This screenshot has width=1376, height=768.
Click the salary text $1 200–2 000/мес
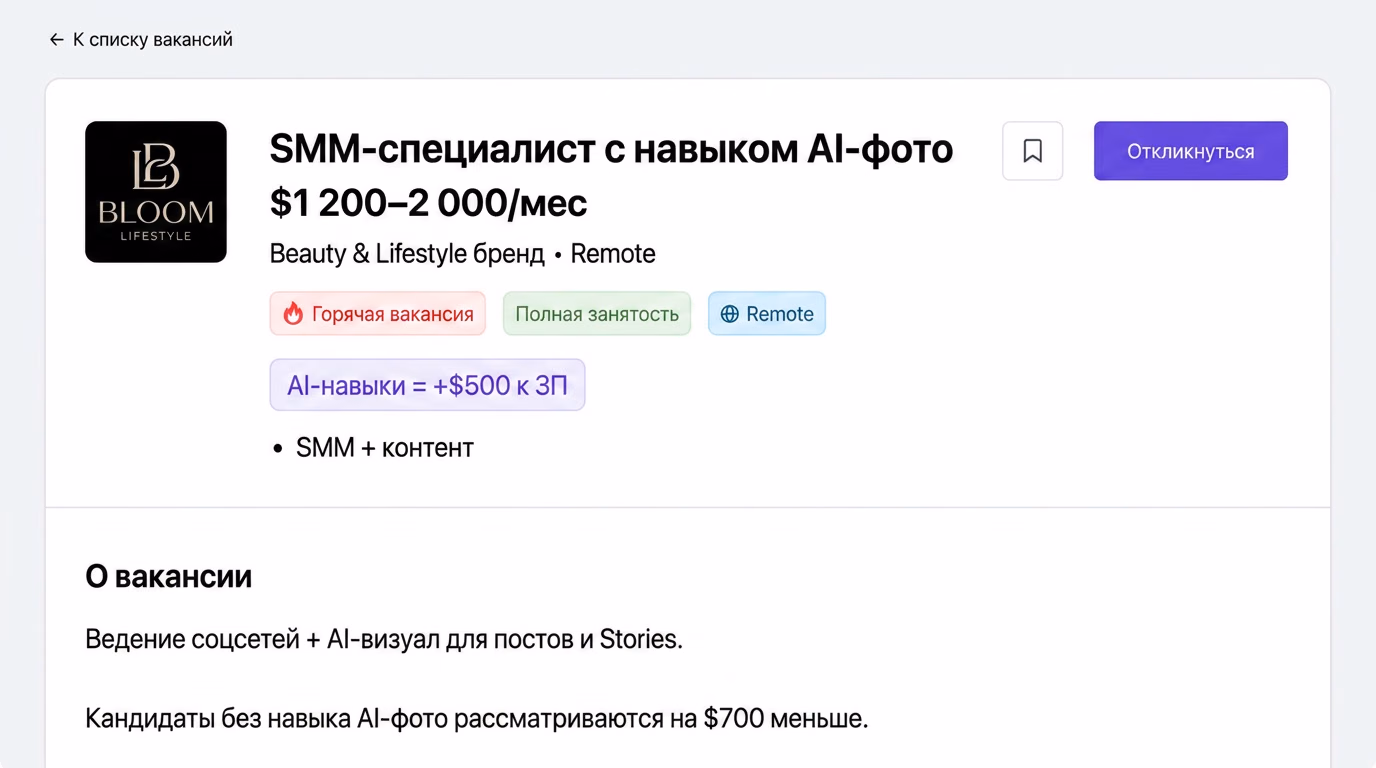point(429,203)
